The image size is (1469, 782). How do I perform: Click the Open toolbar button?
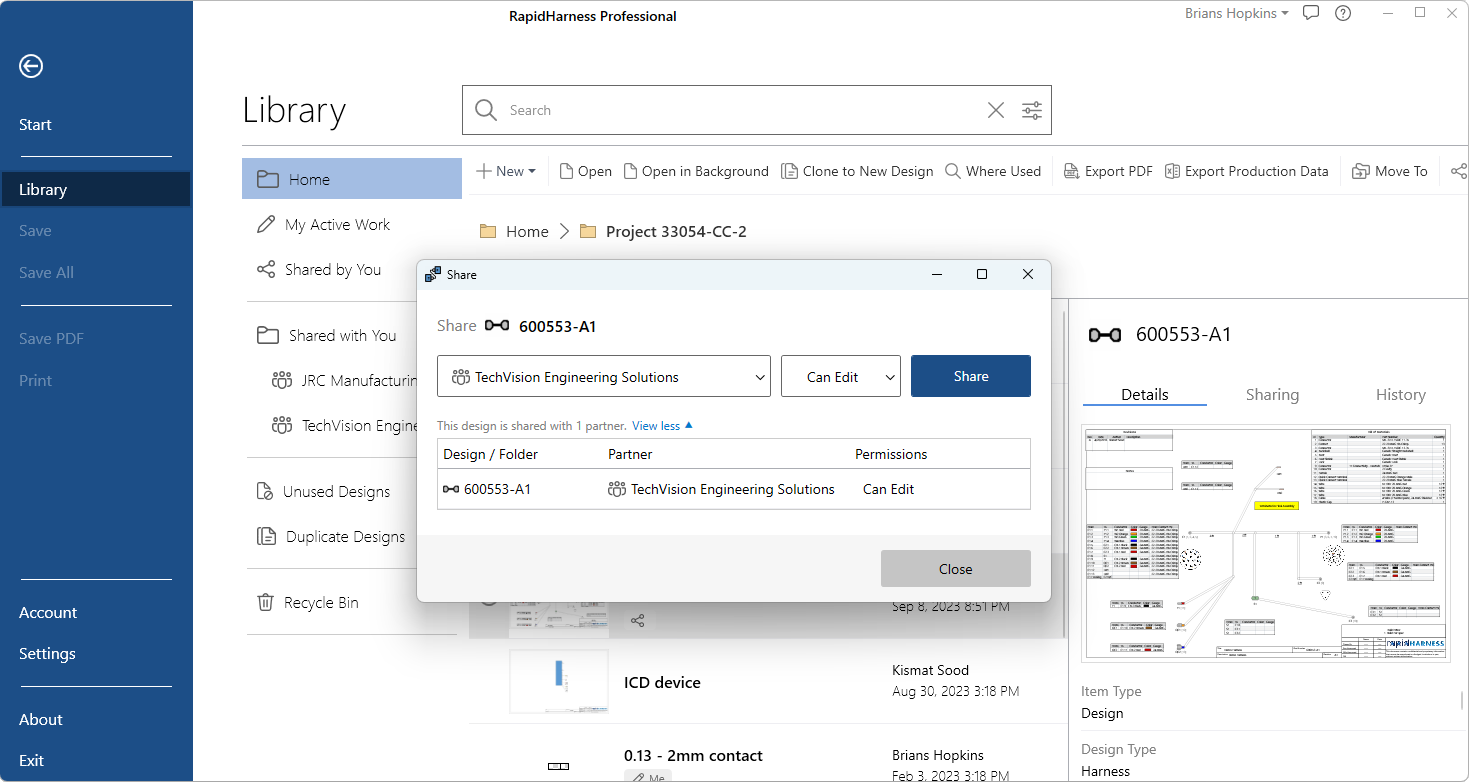(585, 171)
